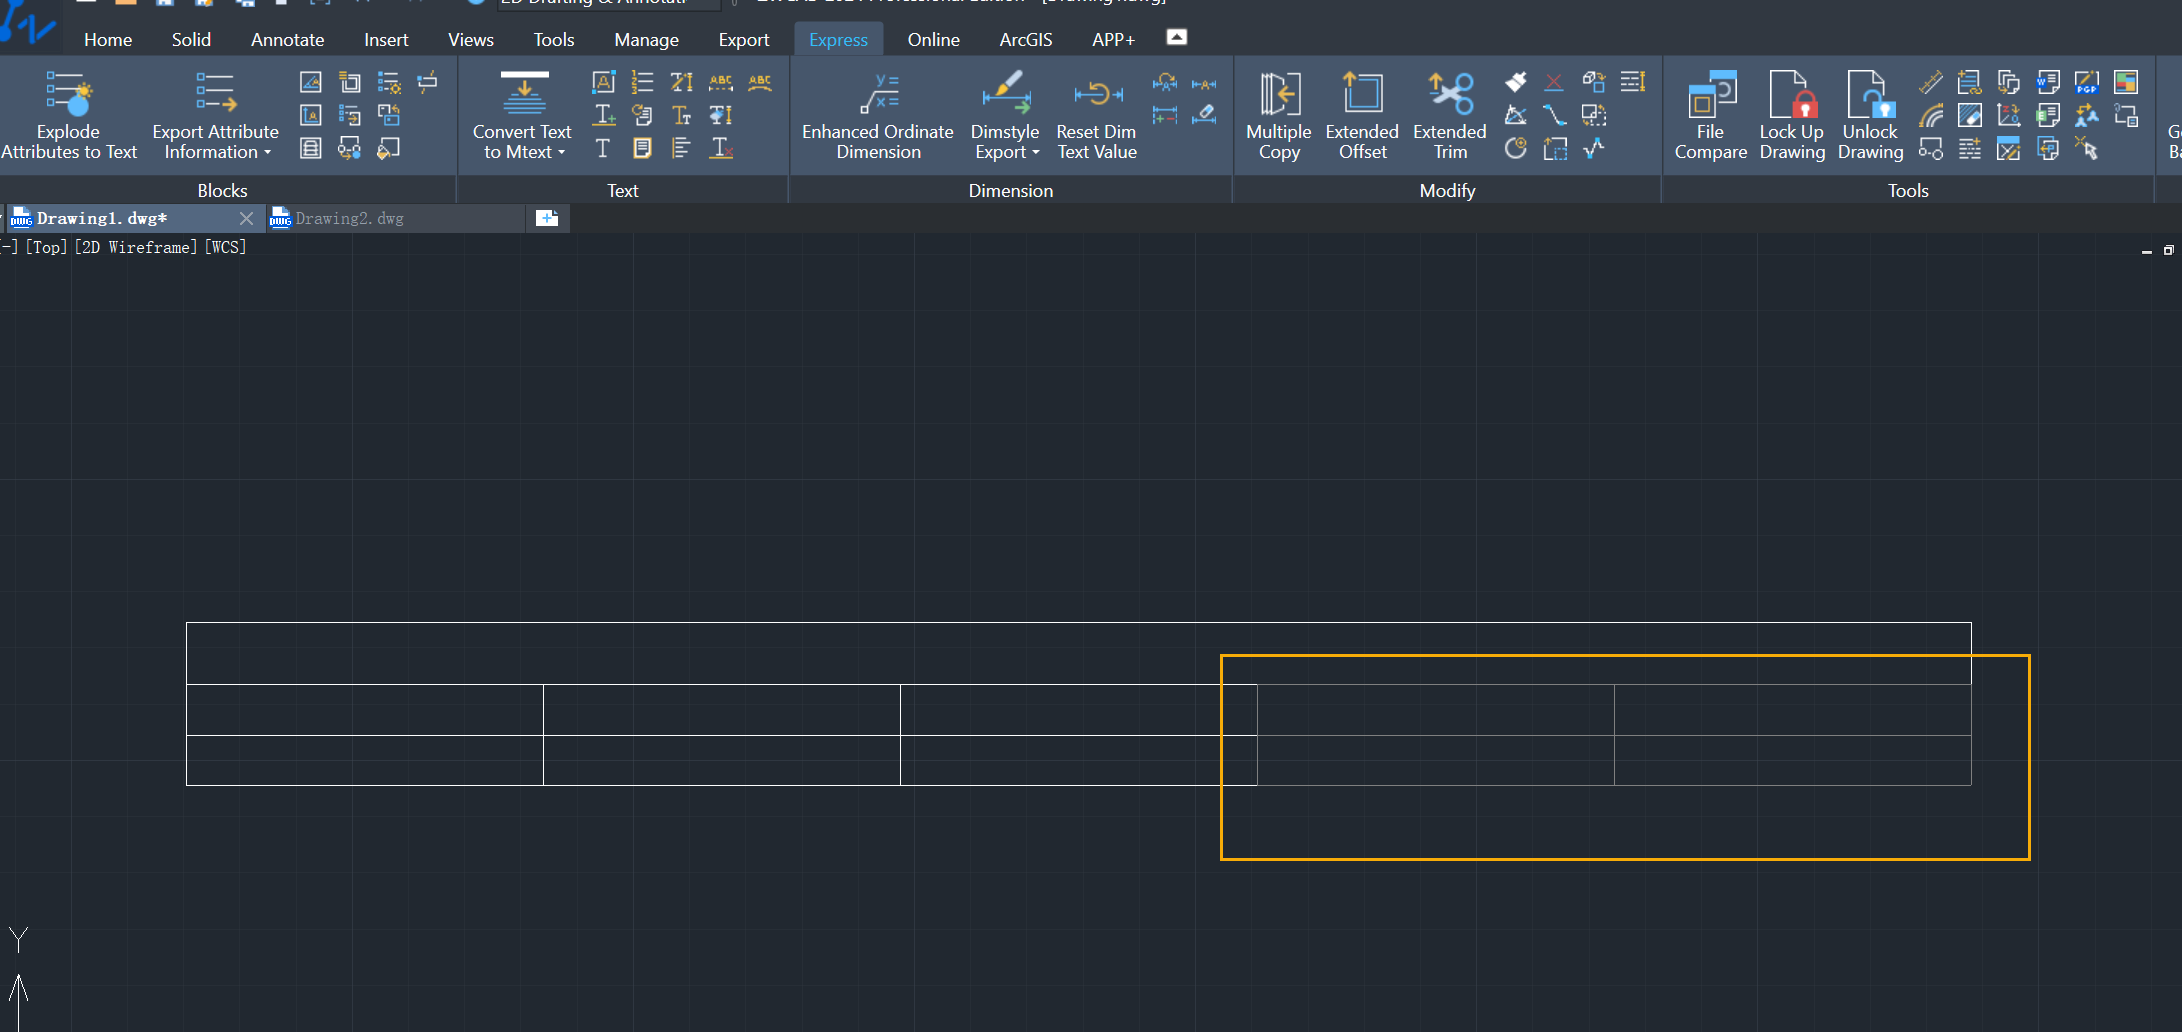Click the T with plus sign icon
This screenshot has width=2182, height=1032.
(603, 115)
